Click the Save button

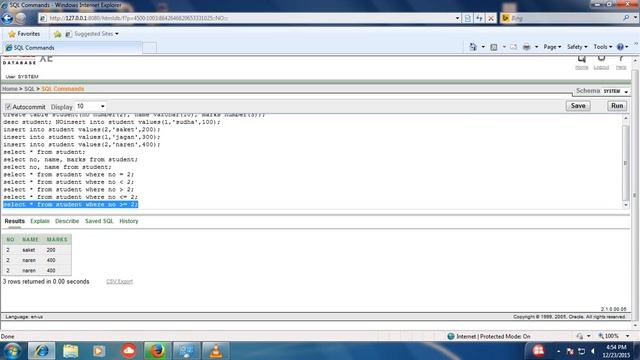click(578, 106)
